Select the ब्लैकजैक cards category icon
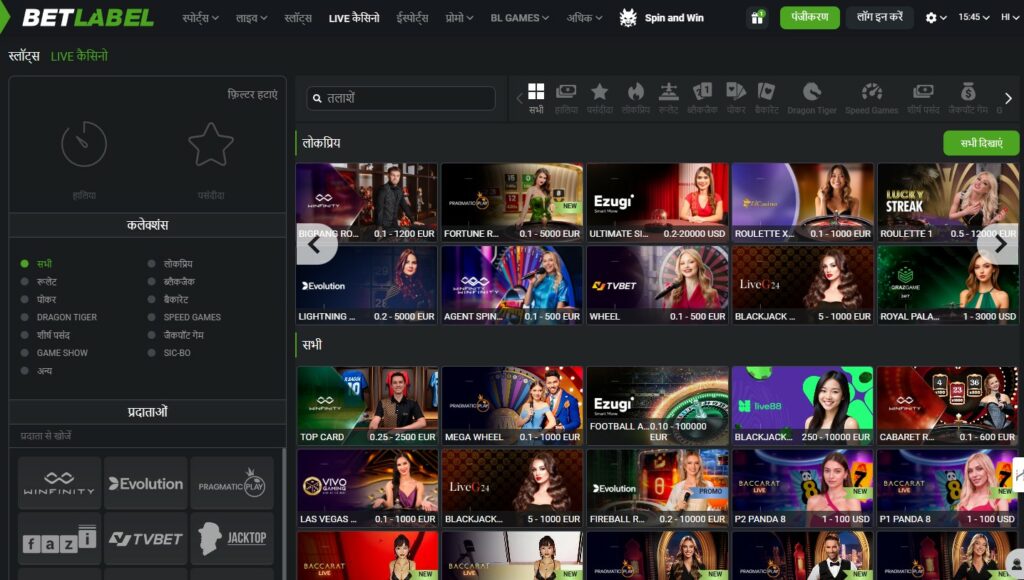The image size is (1024, 580). [703, 99]
